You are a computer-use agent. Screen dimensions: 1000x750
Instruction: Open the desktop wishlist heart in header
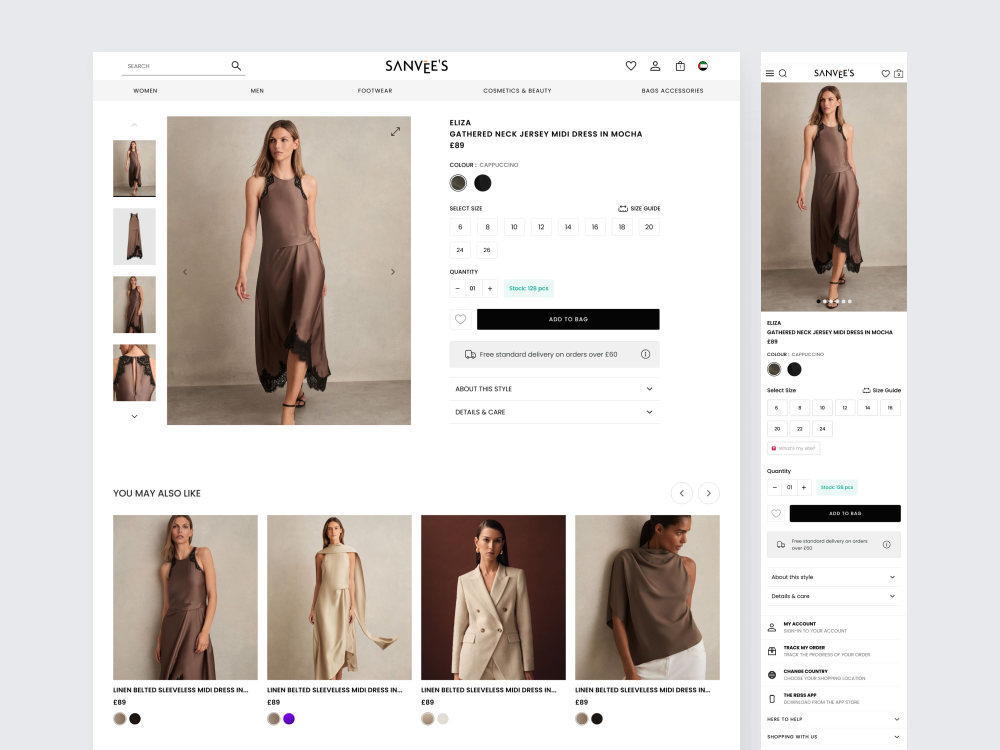(631, 66)
